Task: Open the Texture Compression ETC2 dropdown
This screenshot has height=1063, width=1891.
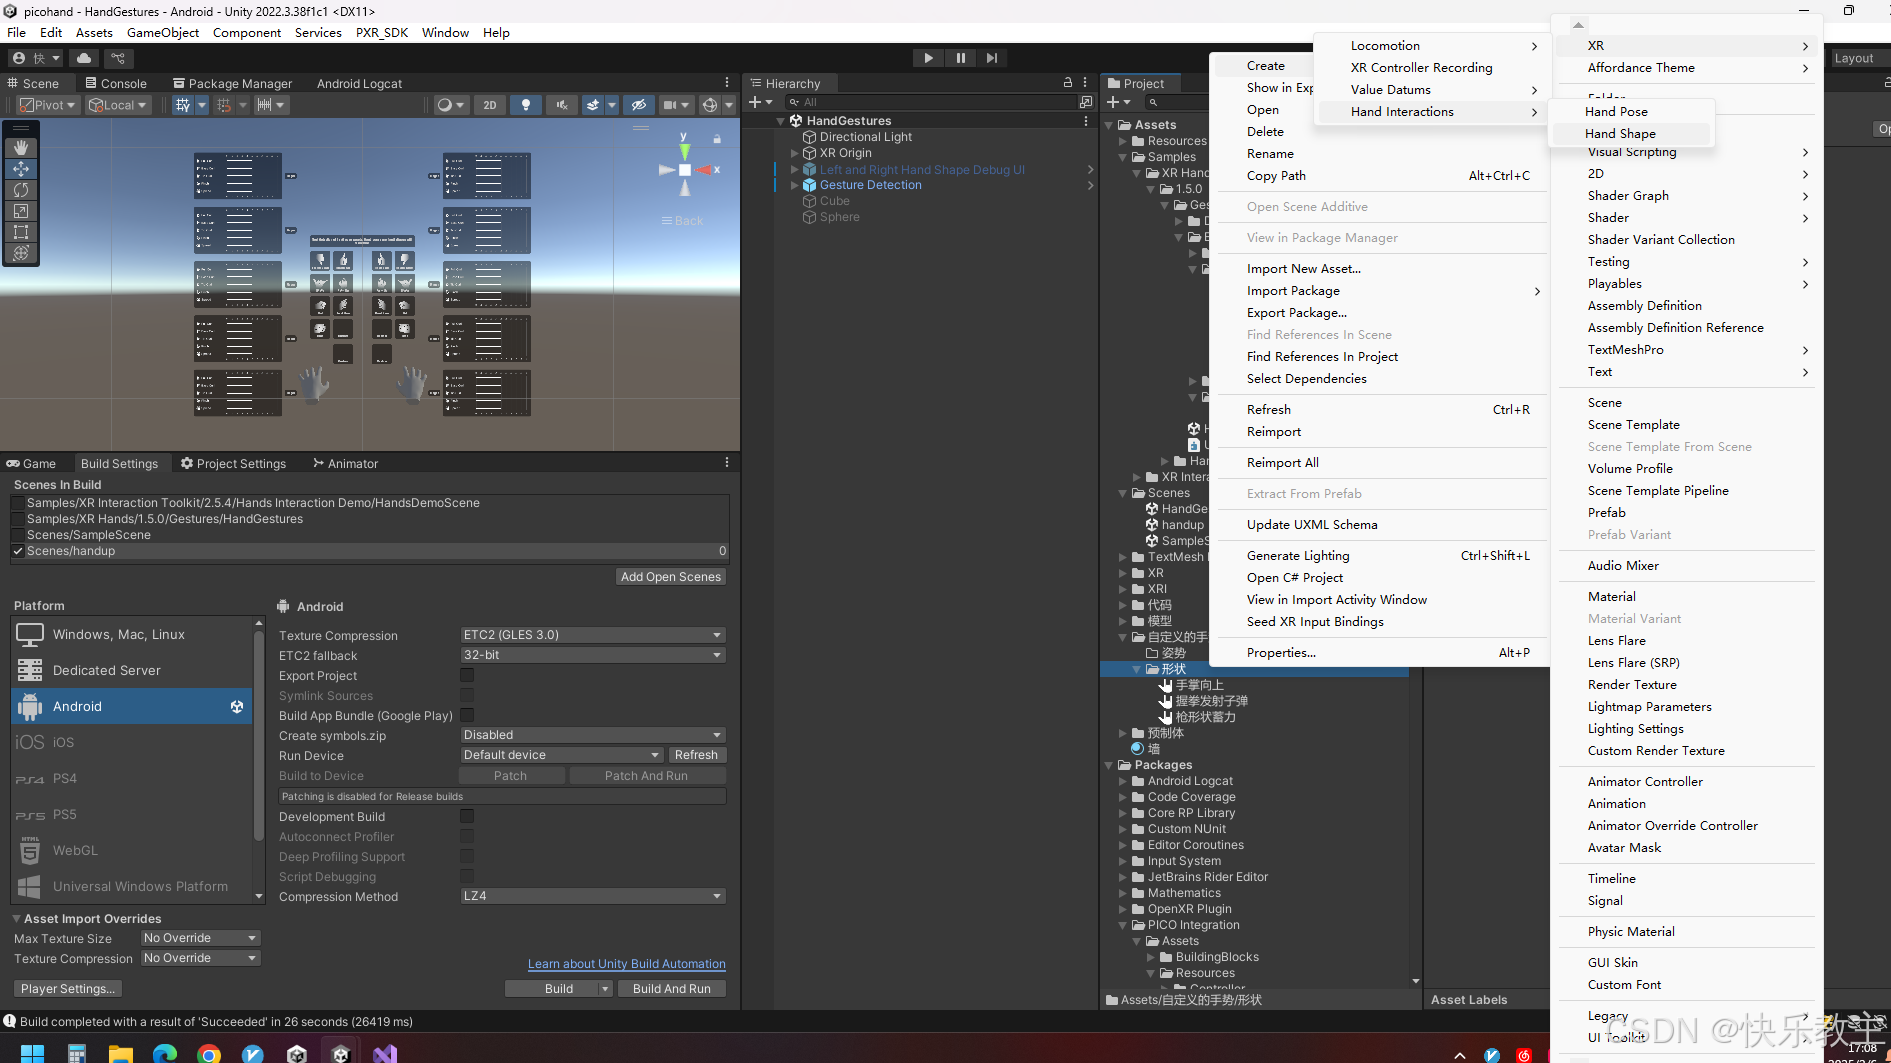Action: coord(593,635)
